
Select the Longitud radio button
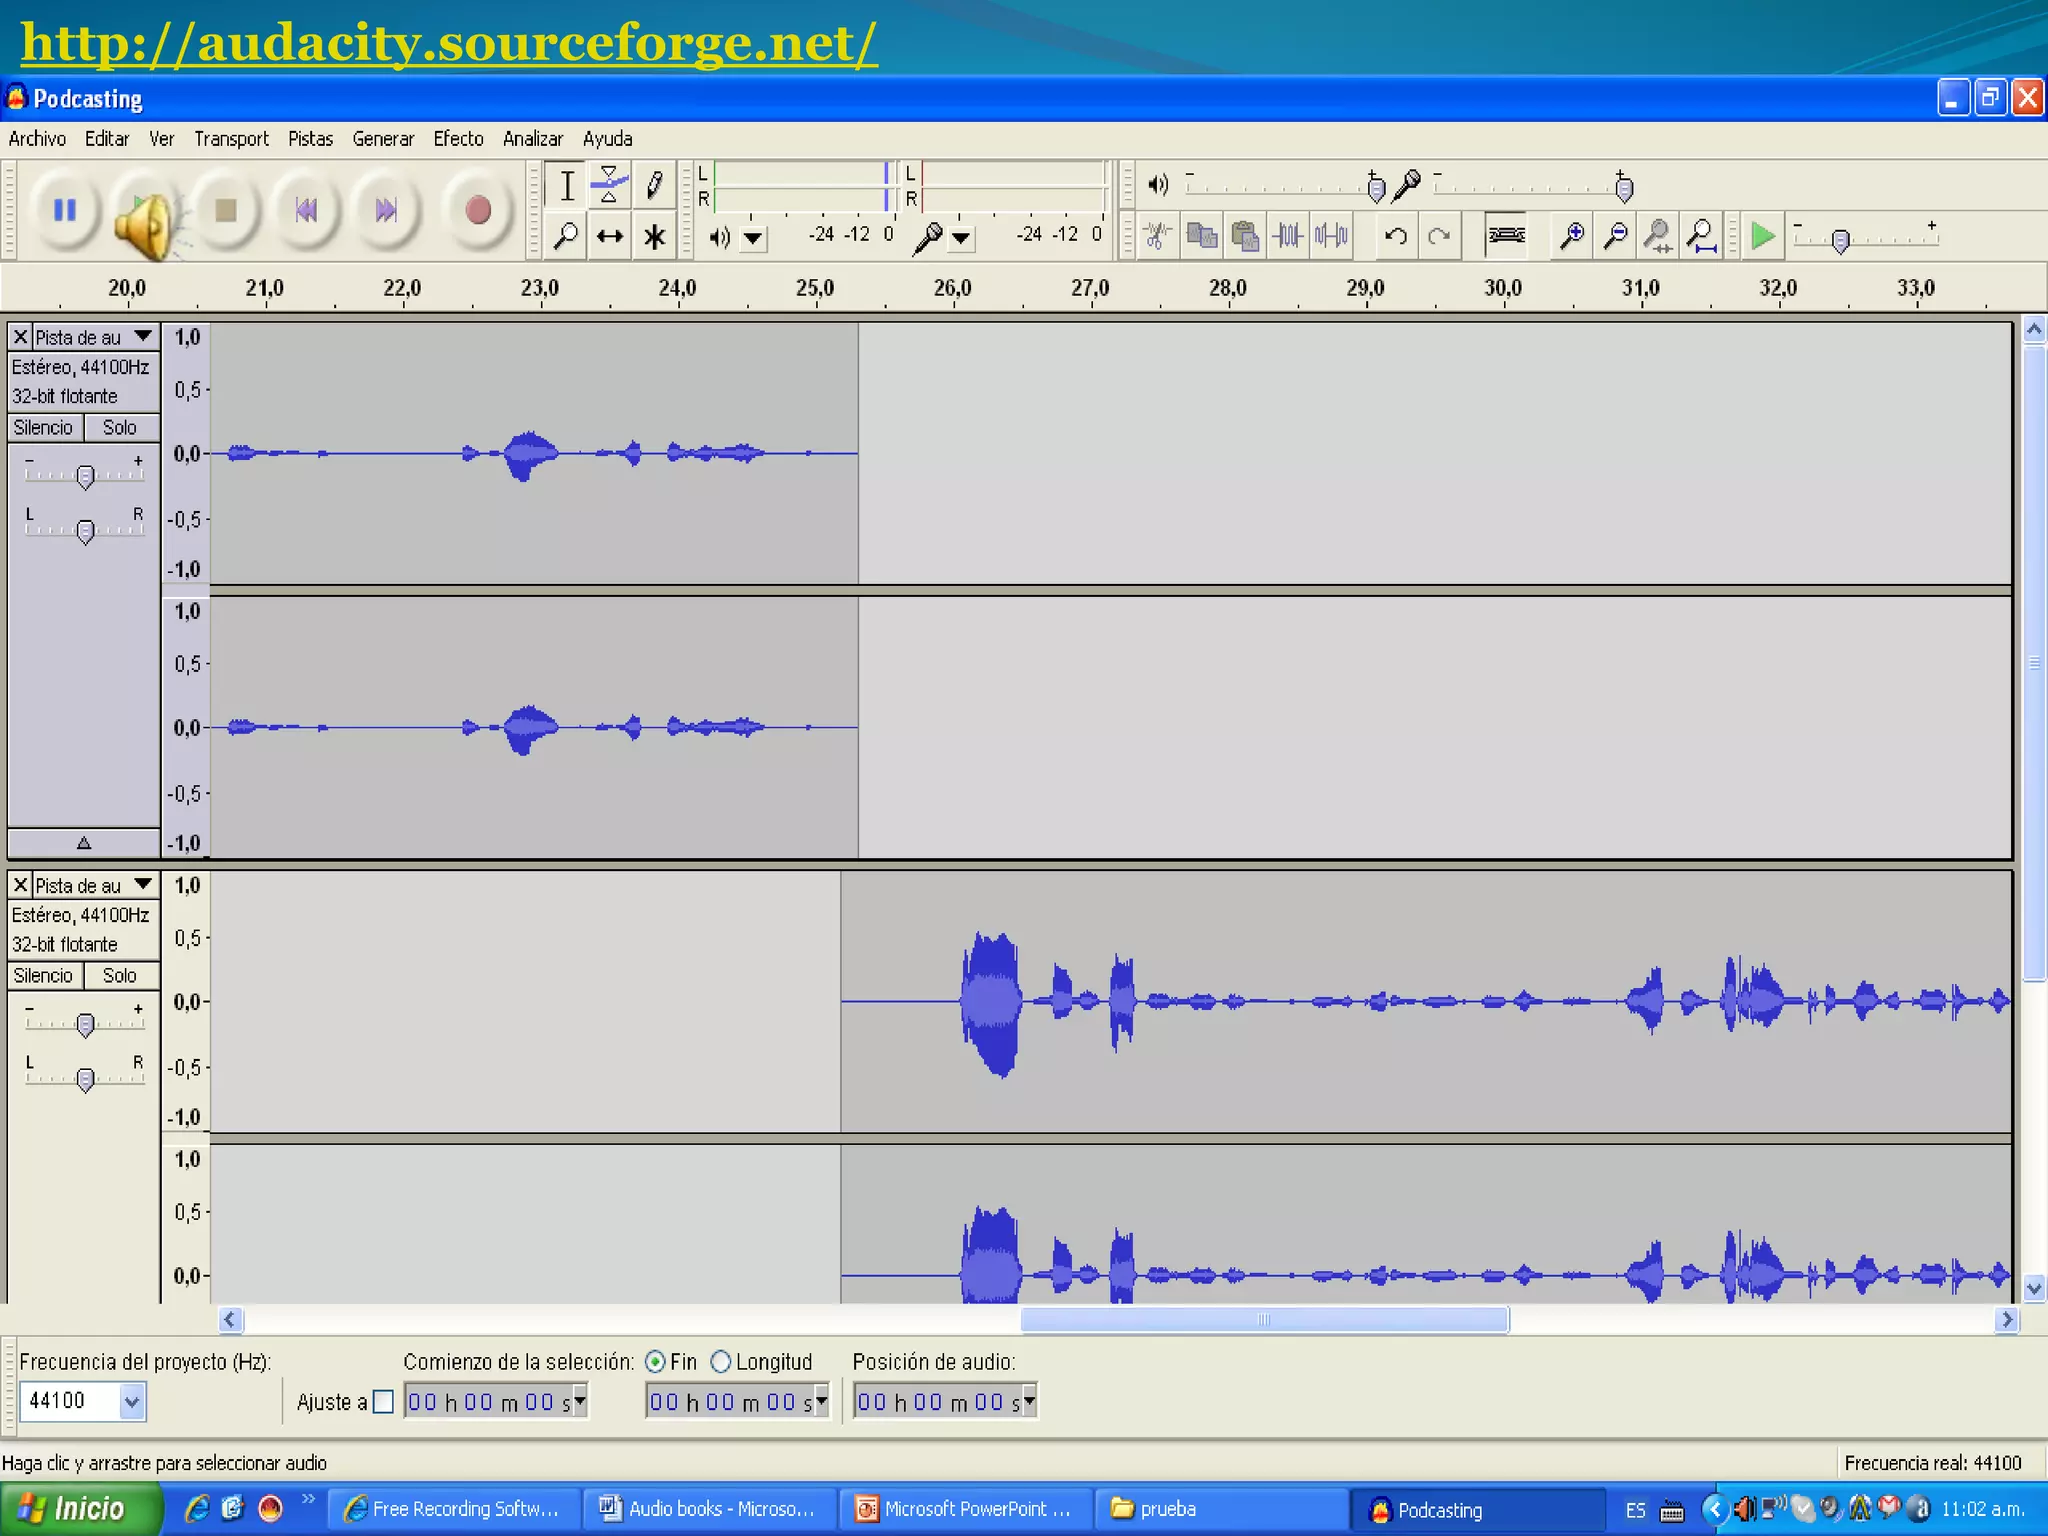tap(721, 1362)
